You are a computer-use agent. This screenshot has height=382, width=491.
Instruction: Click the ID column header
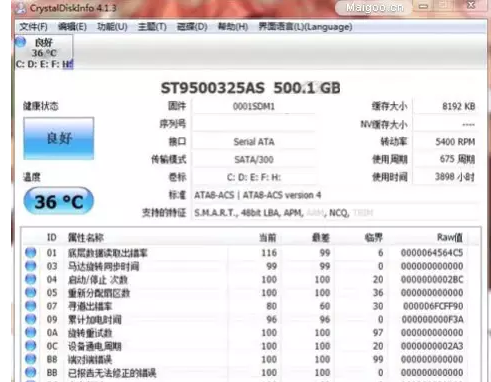click(x=52, y=237)
